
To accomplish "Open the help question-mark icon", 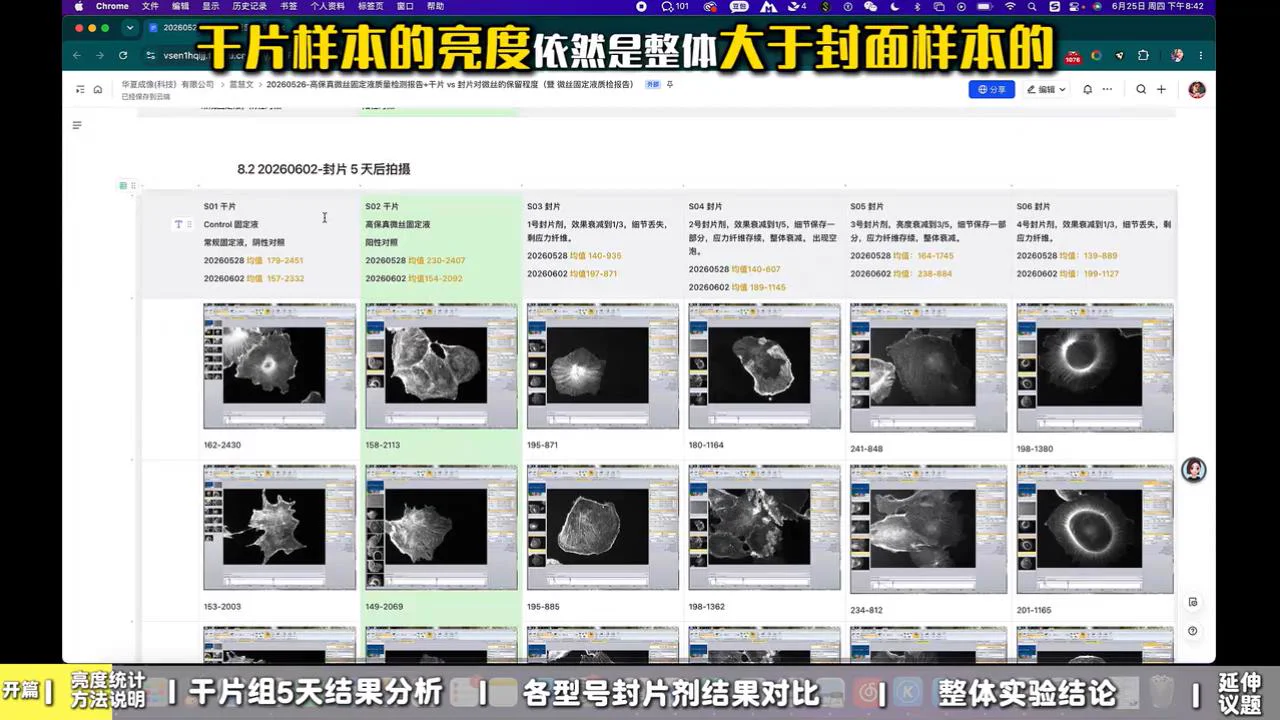I will [1193, 631].
